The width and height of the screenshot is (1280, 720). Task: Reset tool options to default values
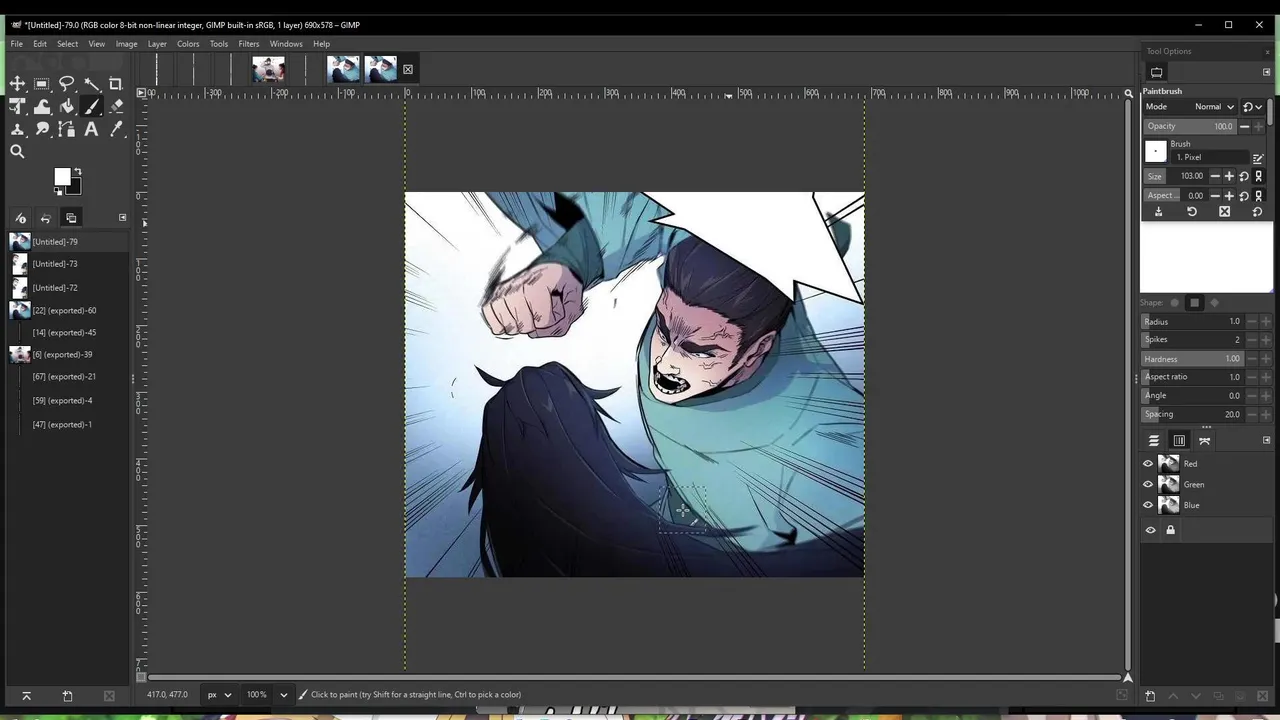[1258, 212]
